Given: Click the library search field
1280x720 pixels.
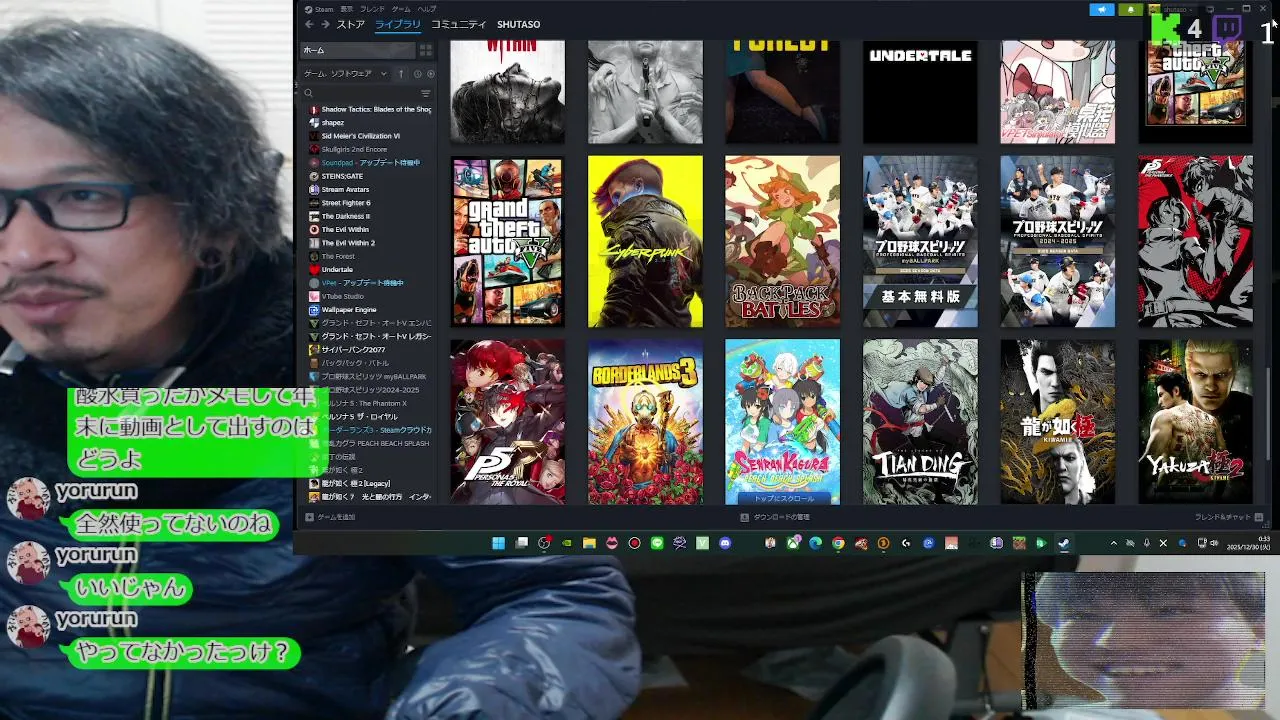Looking at the screenshot, I should coord(360,93).
